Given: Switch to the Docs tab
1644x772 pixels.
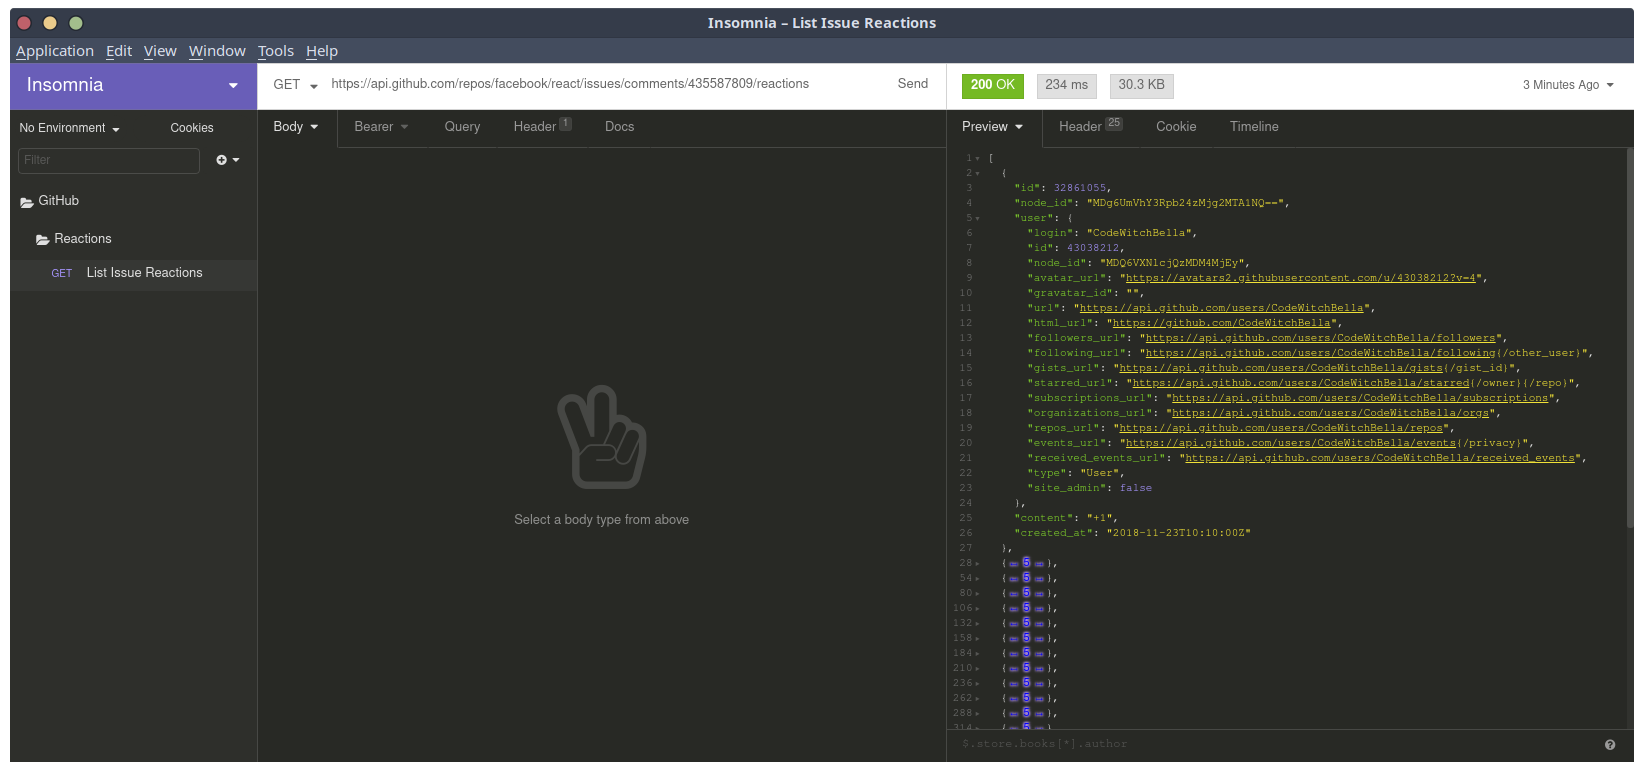Looking at the screenshot, I should point(619,127).
